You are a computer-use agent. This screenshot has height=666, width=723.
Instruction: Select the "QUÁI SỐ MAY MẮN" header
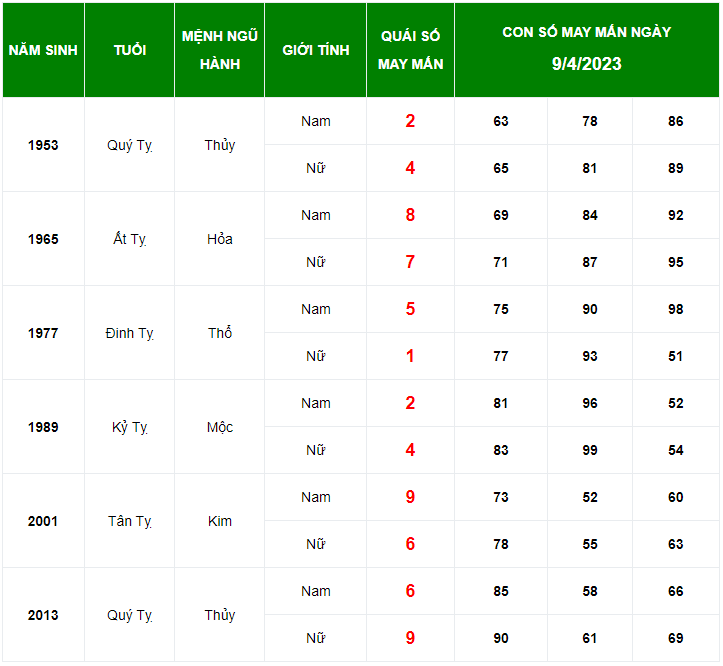pos(411,50)
